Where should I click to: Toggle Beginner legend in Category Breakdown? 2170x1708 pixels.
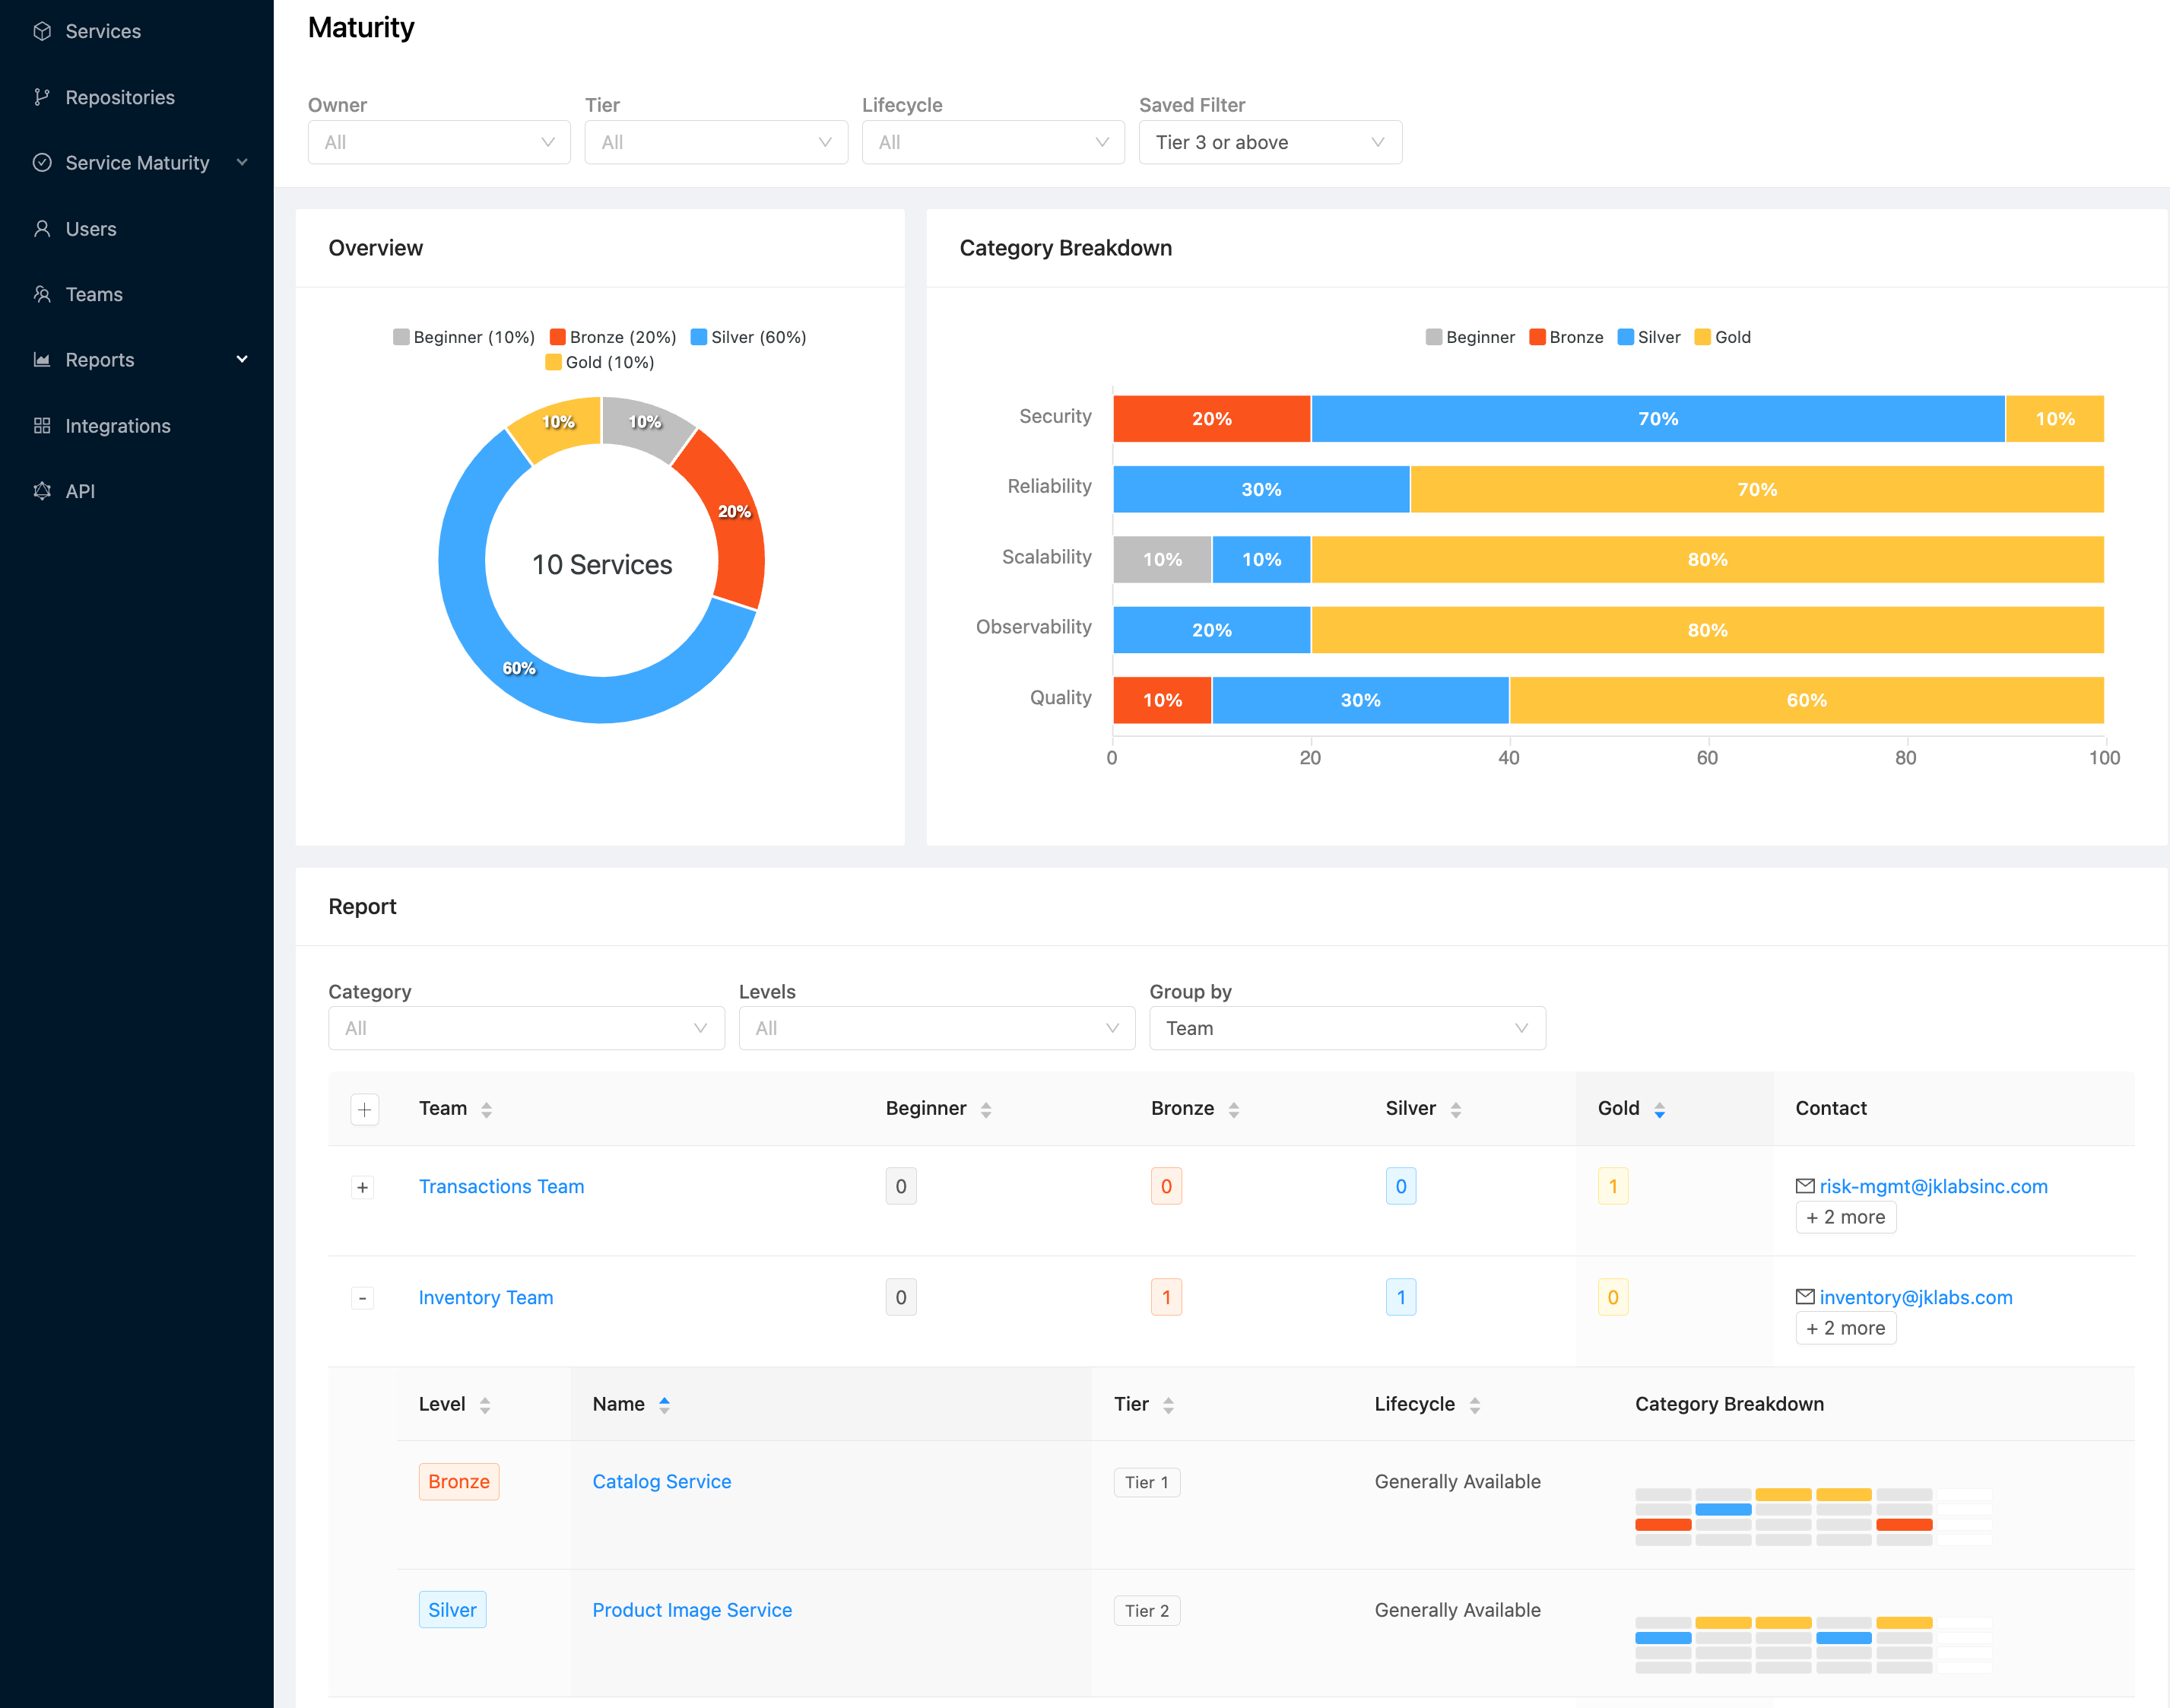point(1470,337)
